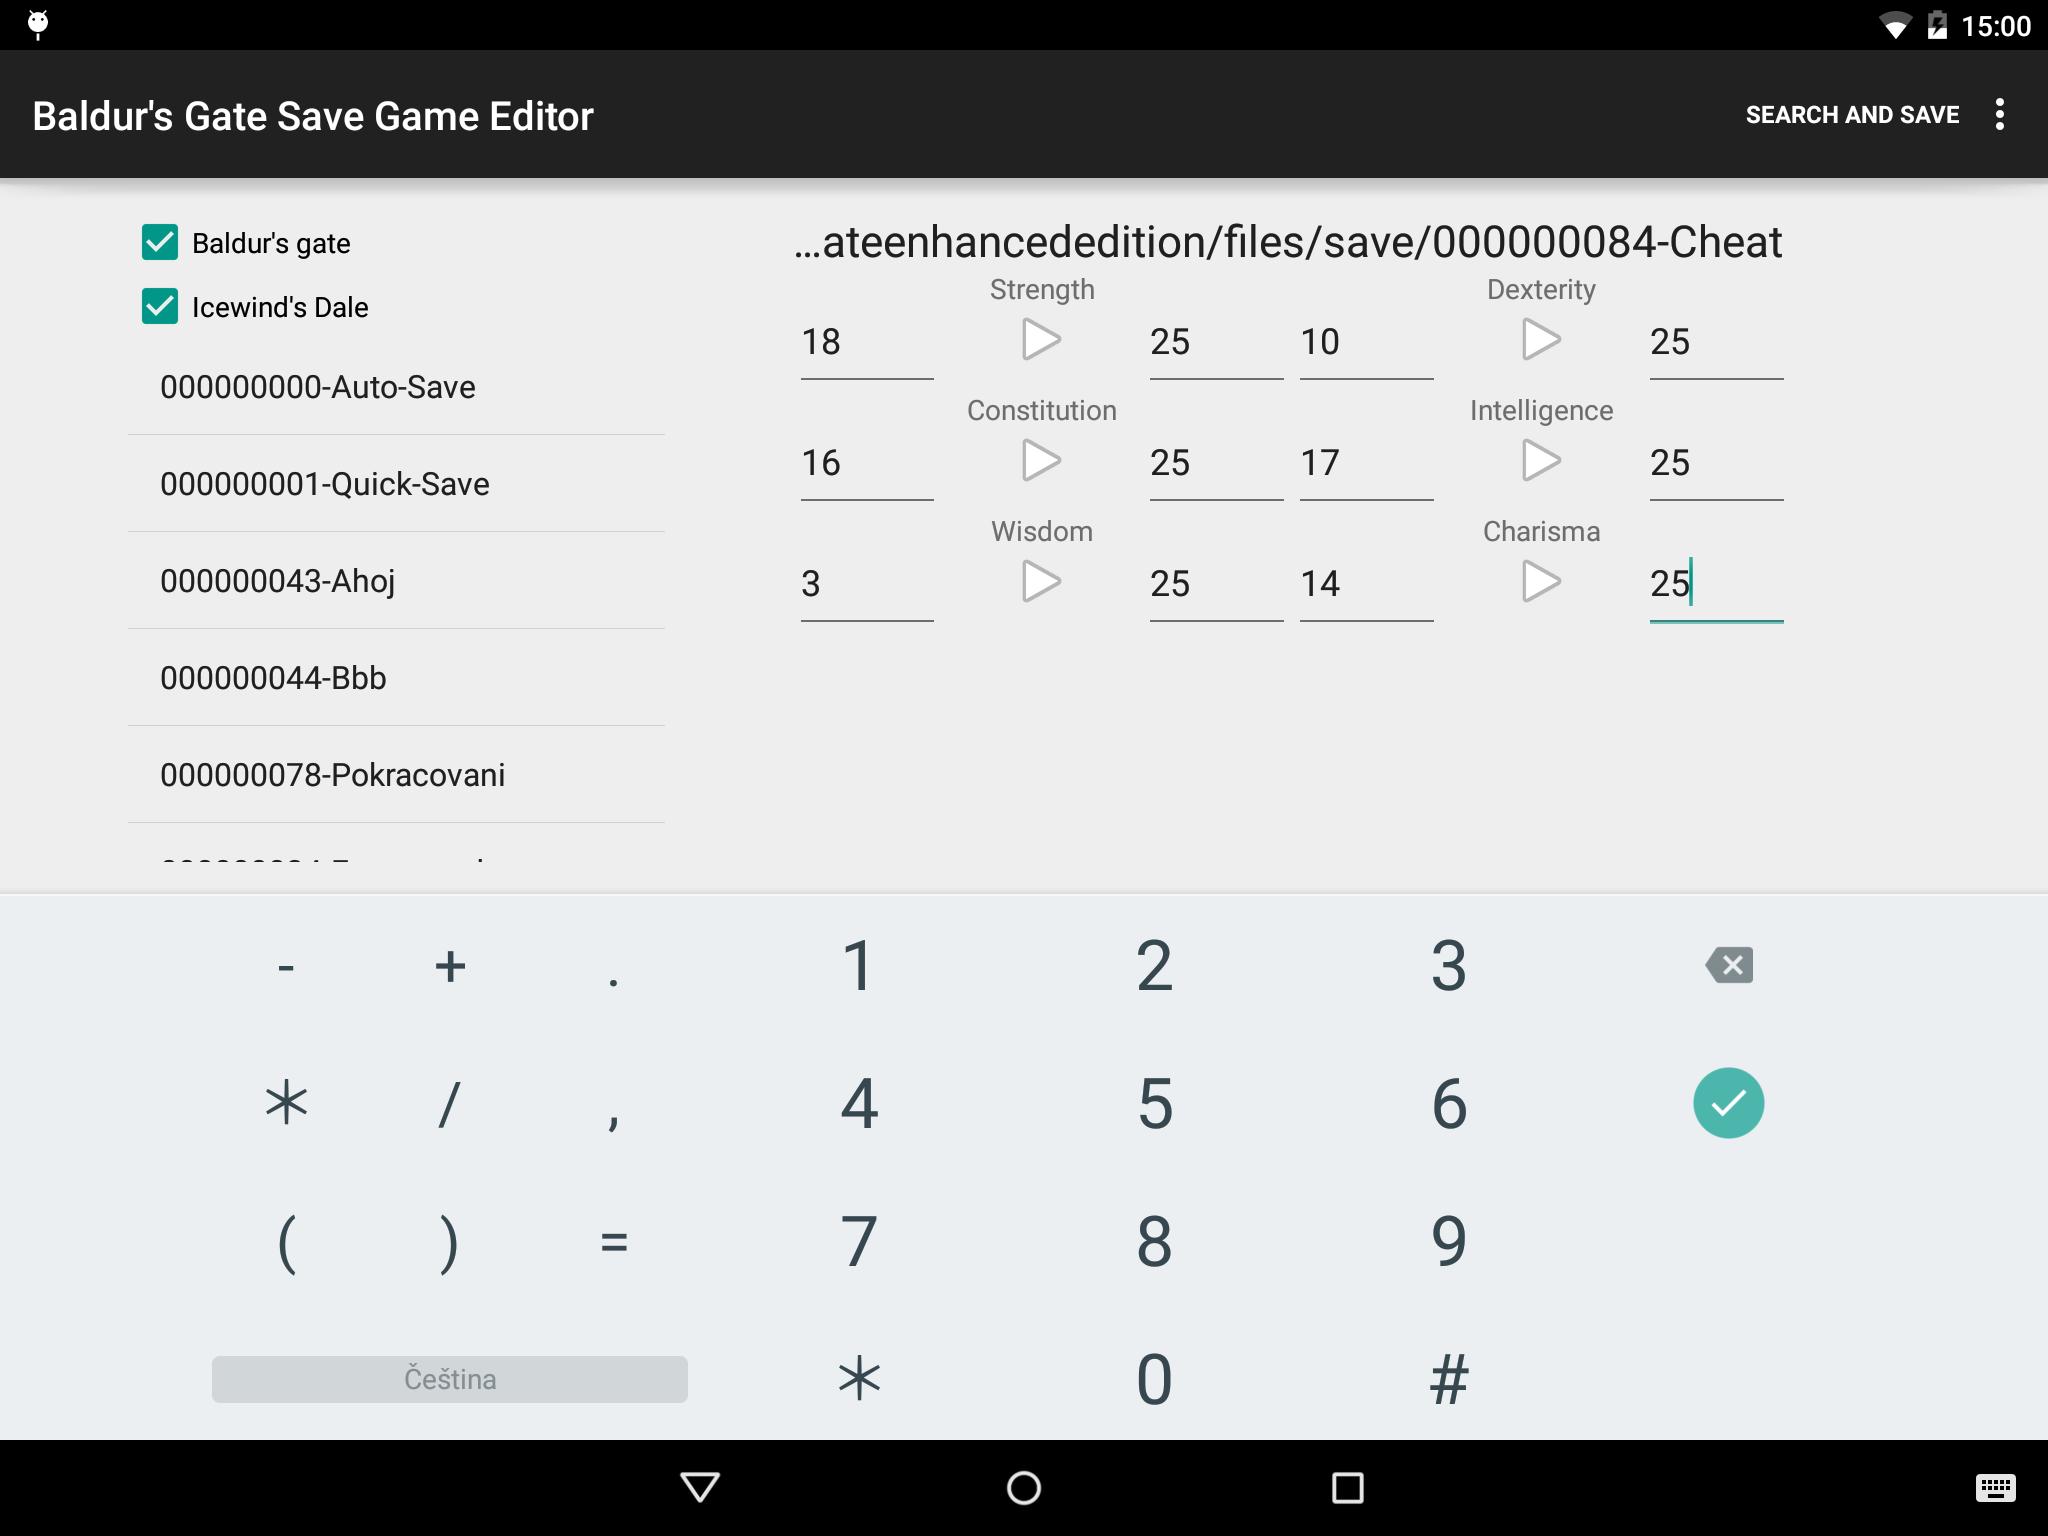The image size is (2048, 1536).
Task: Tap the equals key on keypad
Action: [613, 1242]
